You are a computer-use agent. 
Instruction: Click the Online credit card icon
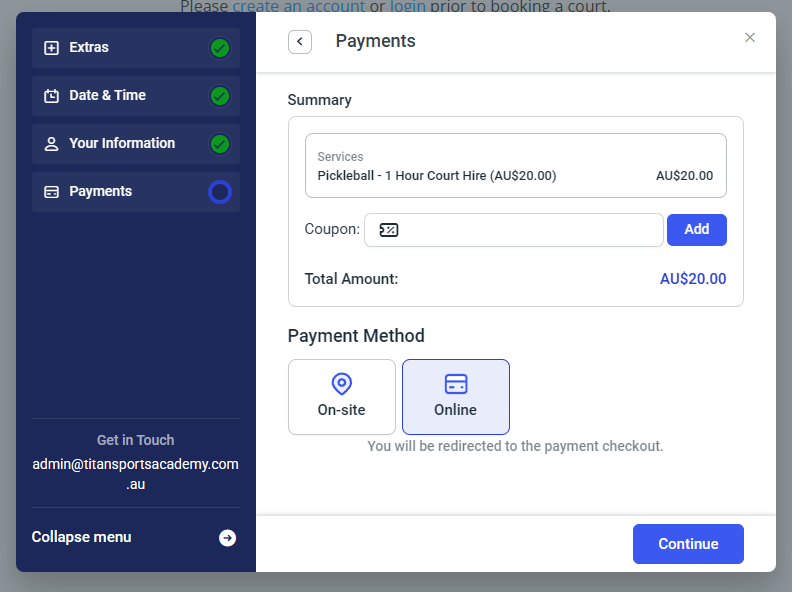tap(456, 384)
